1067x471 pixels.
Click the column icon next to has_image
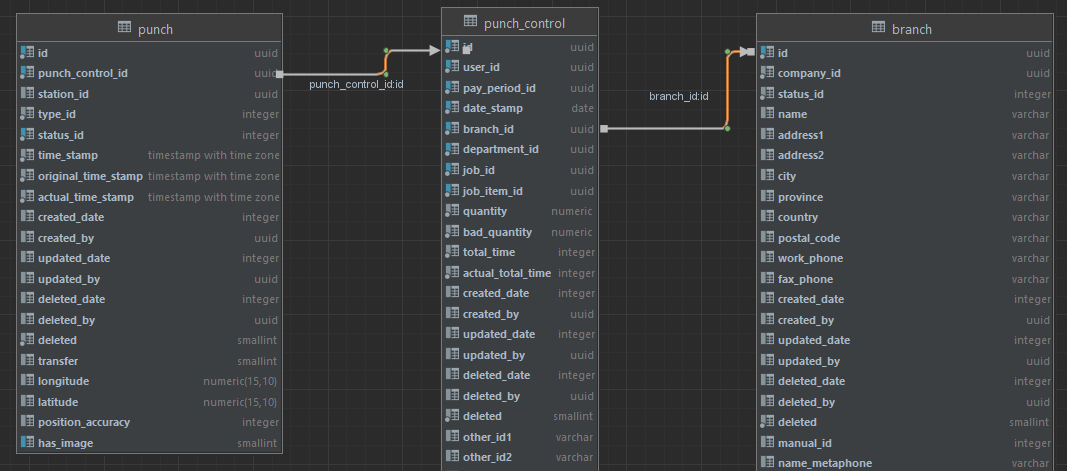point(27,443)
